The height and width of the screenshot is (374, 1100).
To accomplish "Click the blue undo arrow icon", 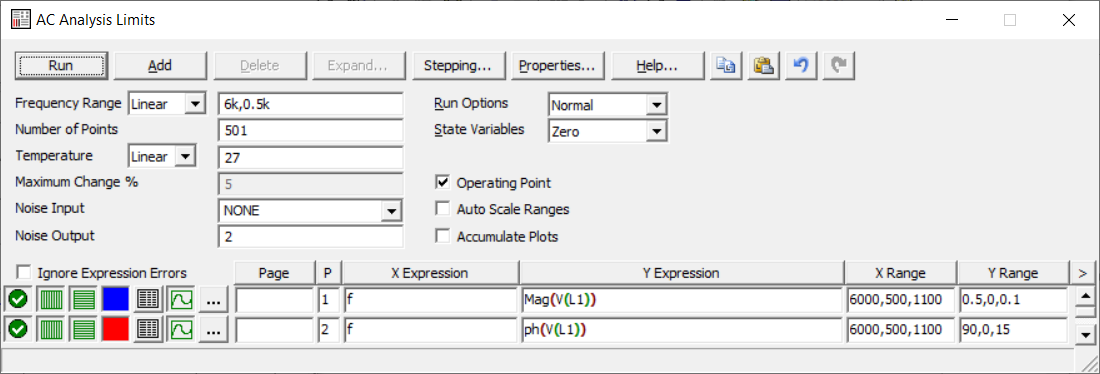I will click(x=800, y=65).
